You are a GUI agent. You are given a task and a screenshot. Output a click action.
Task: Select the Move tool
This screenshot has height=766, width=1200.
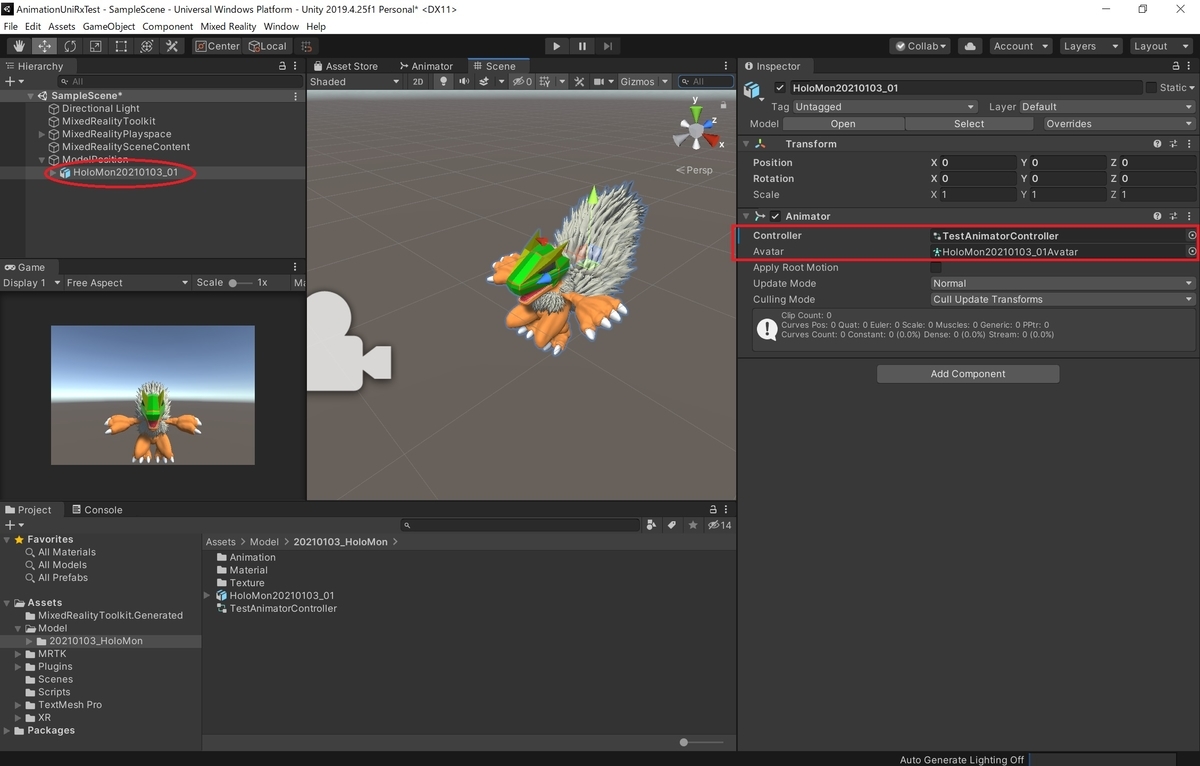[x=44, y=46]
